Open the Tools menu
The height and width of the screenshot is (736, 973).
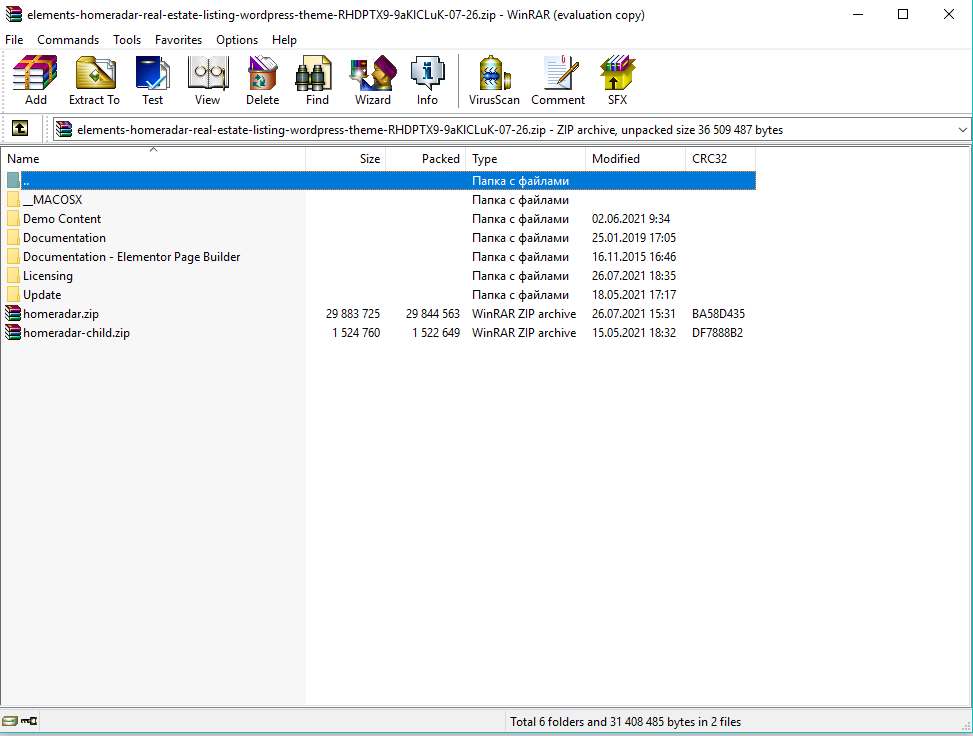[127, 40]
